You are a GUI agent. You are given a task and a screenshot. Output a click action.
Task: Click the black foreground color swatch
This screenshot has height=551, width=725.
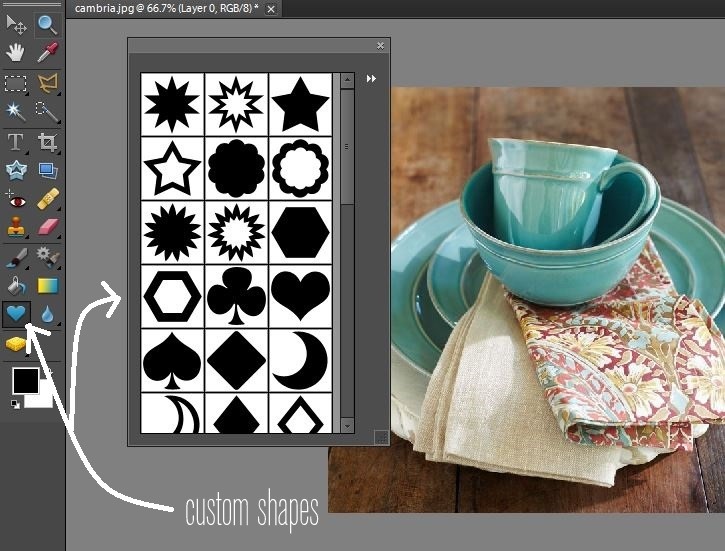(24, 380)
